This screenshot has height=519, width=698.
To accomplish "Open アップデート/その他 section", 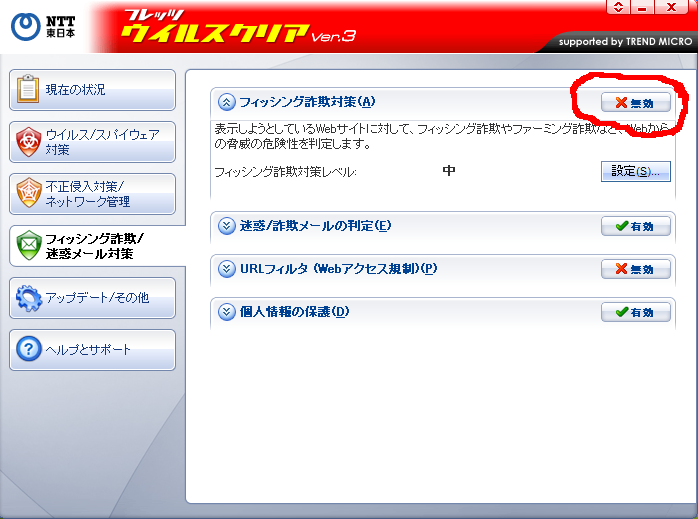I will click(92, 298).
